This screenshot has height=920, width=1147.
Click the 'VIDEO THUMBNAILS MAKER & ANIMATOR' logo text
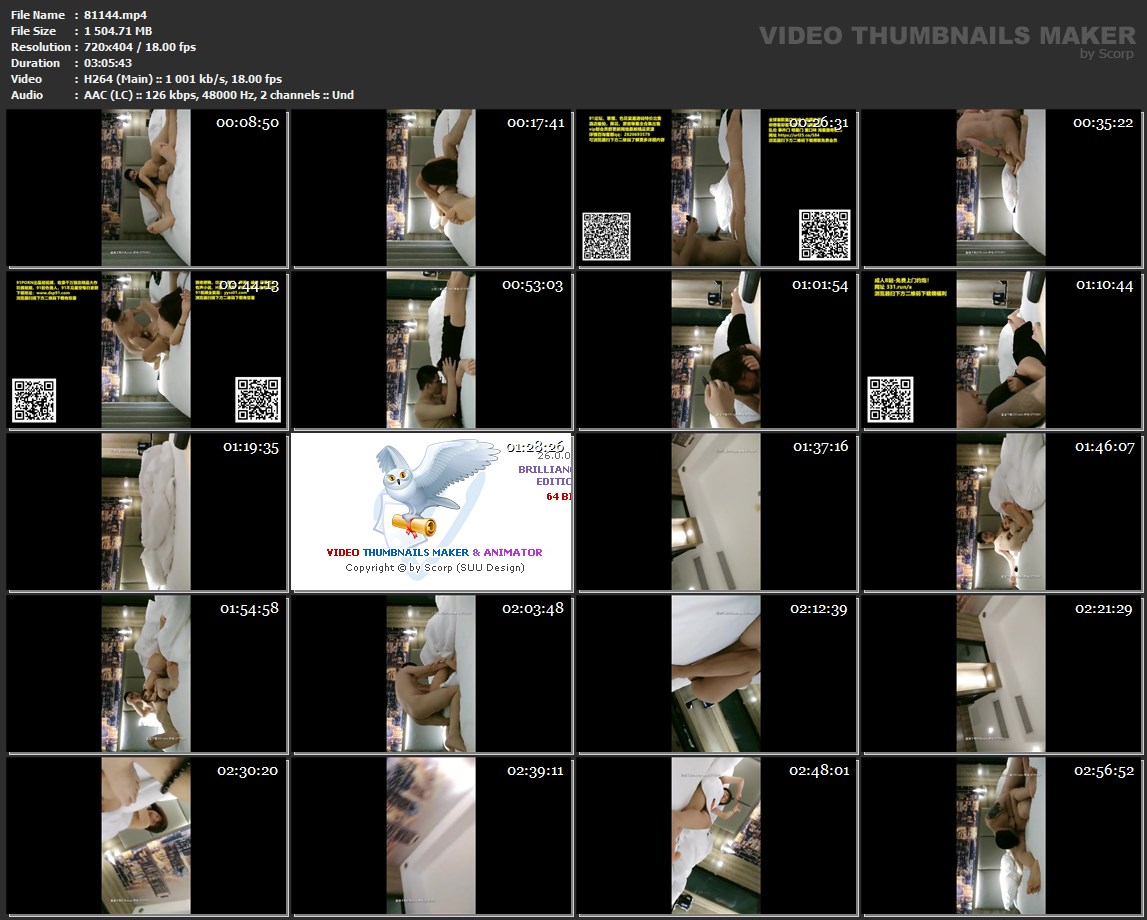coord(435,552)
